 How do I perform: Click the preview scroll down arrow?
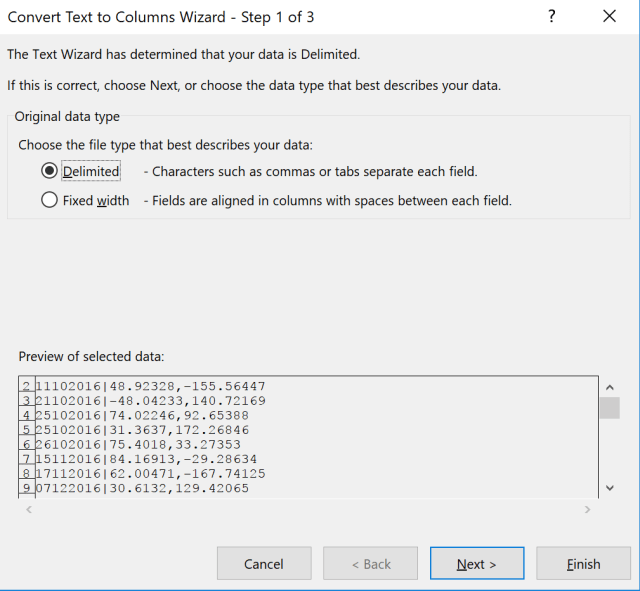click(x=610, y=488)
